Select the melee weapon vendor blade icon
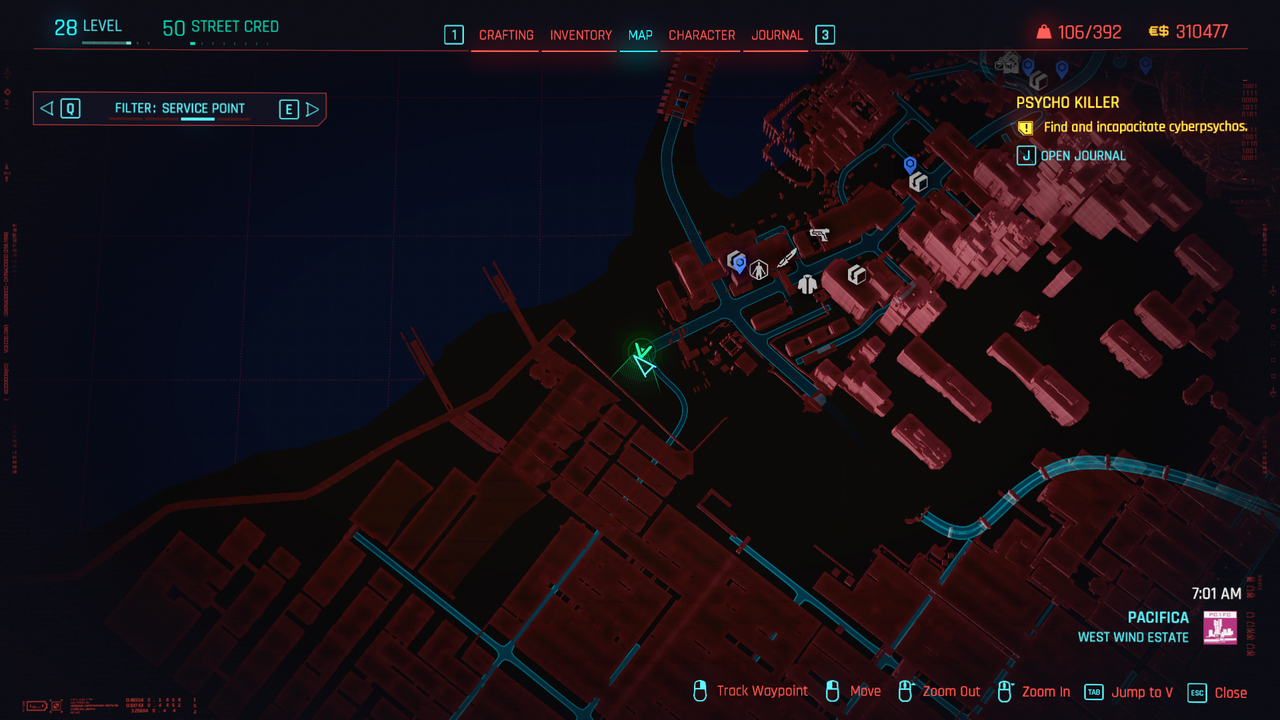The height and width of the screenshot is (720, 1280). (787, 258)
